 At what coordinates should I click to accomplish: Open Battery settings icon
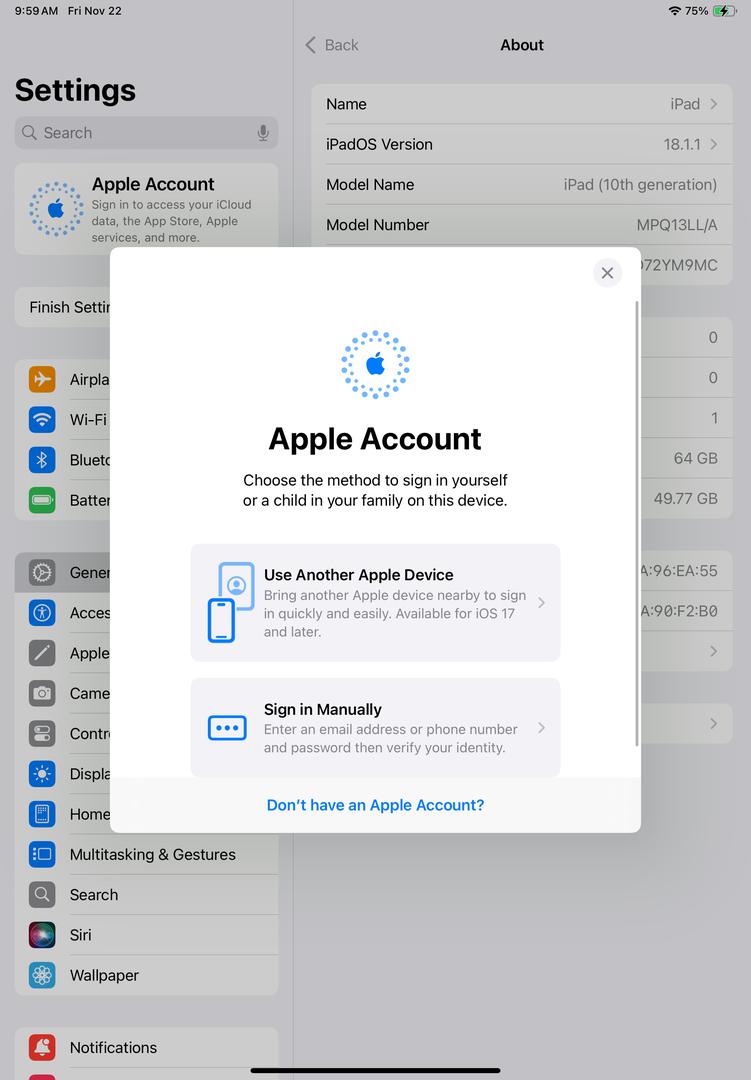pyautogui.click(x=42, y=499)
